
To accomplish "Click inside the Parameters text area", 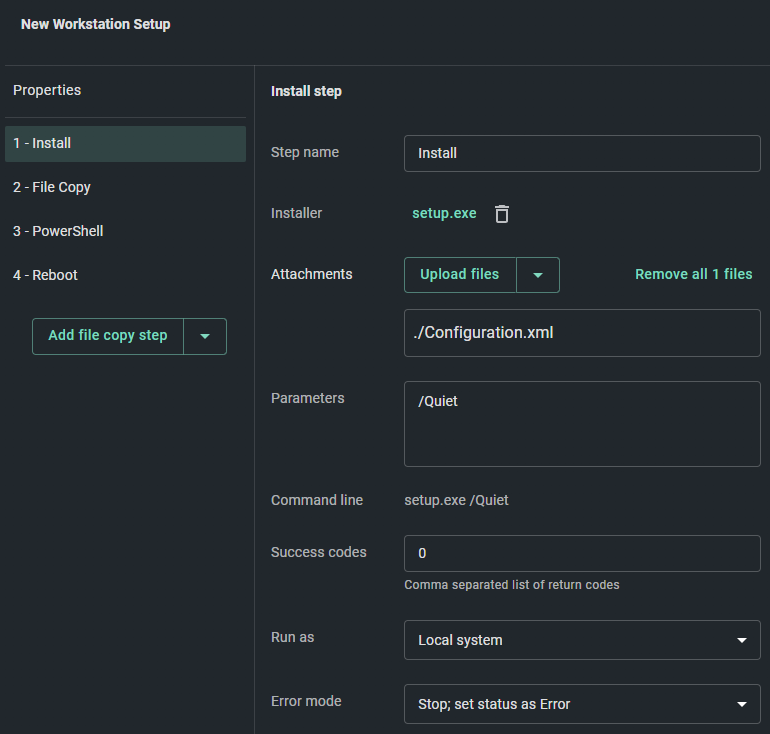I will pyautogui.click(x=582, y=423).
